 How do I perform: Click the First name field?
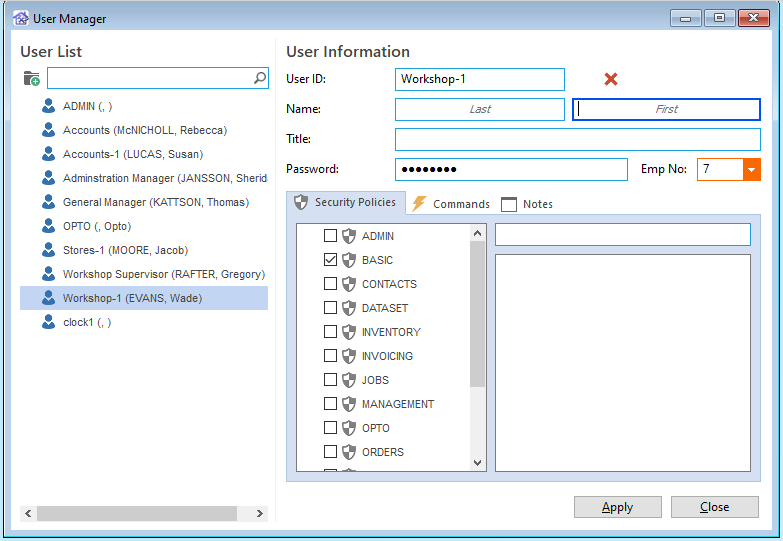[666, 109]
